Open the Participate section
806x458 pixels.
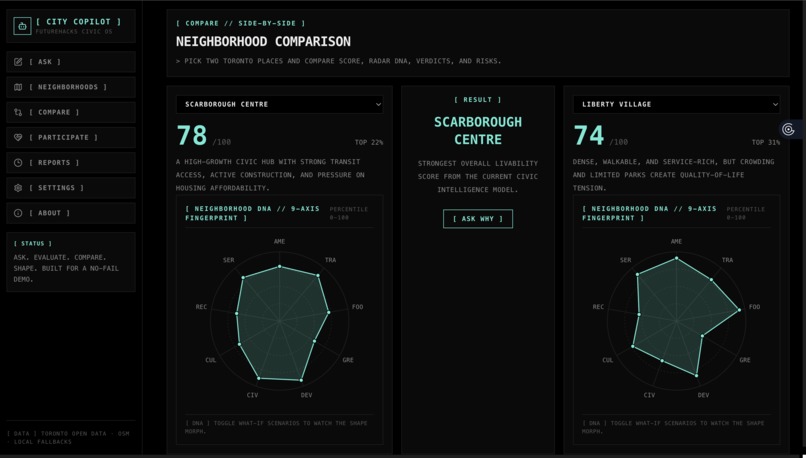tap(71, 137)
